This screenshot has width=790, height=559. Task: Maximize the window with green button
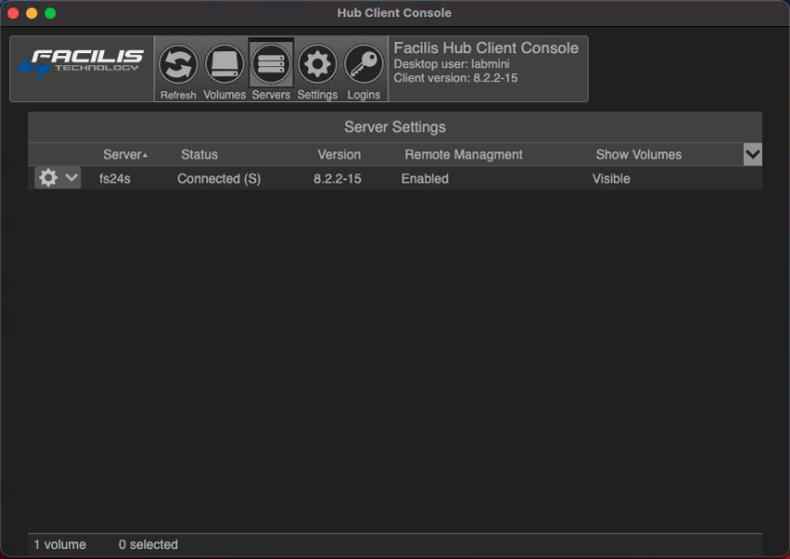click(50, 13)
